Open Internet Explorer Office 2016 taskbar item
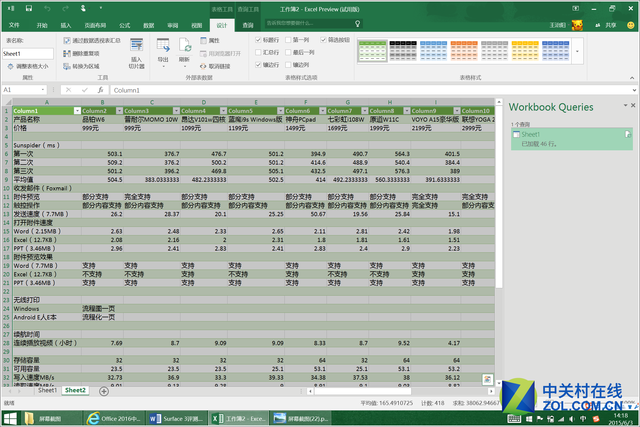 tap(114, 418)
